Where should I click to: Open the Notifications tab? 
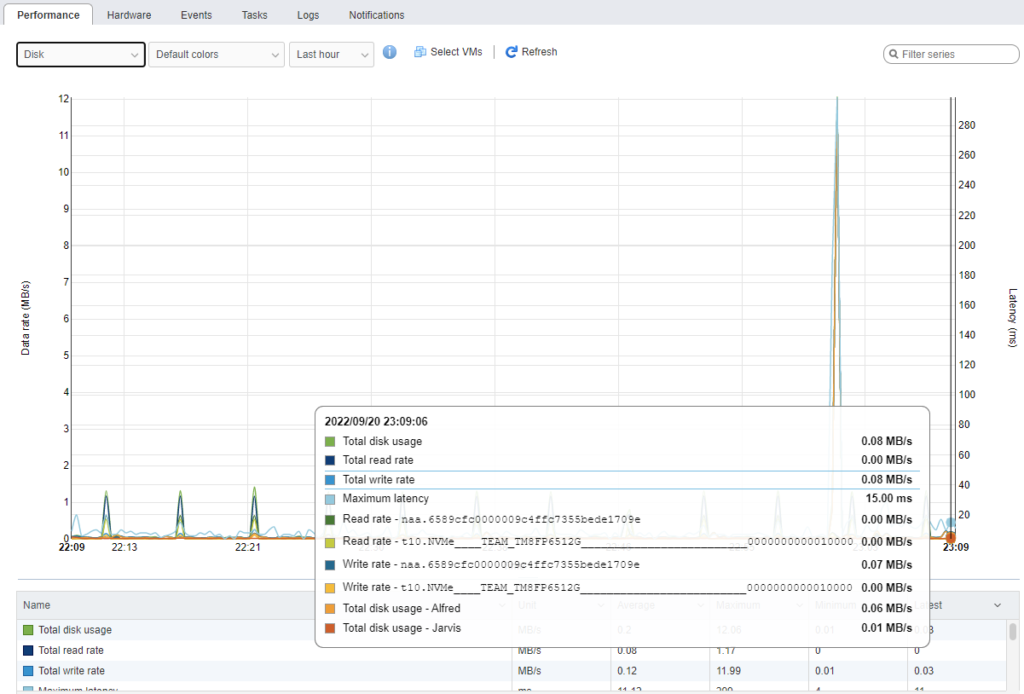click(x=376, y=14)
